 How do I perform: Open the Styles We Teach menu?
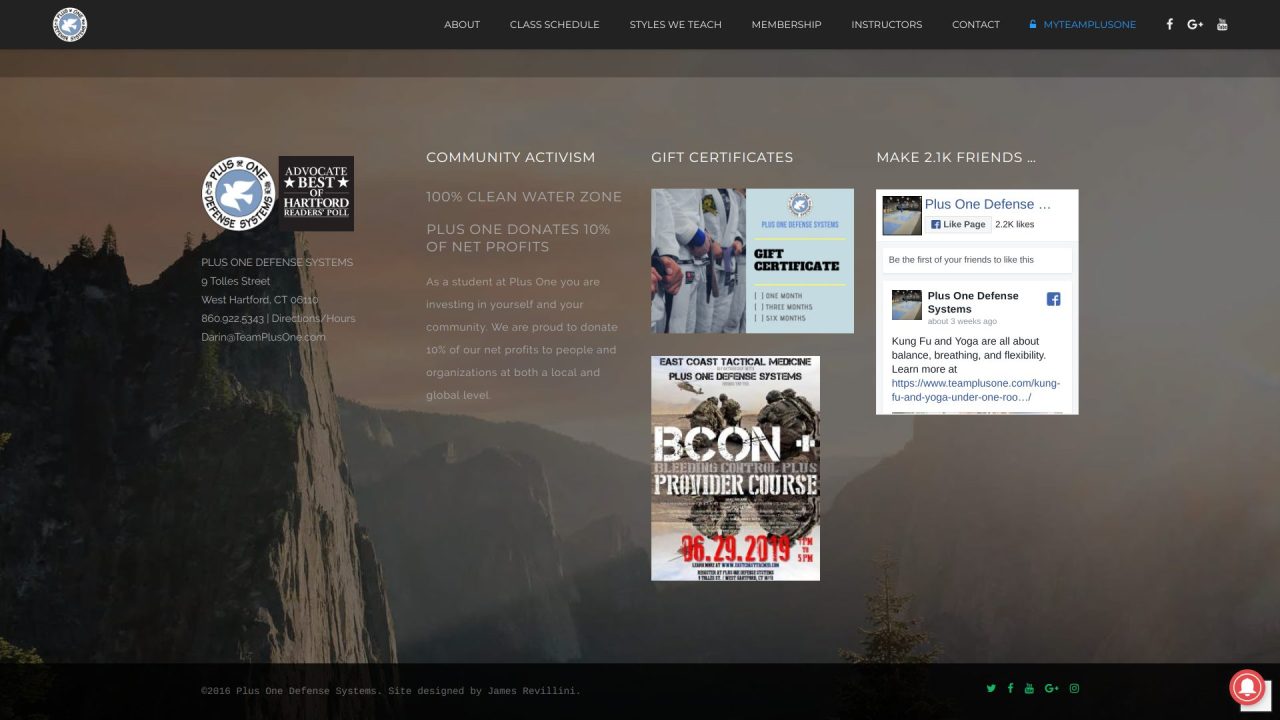pyautogui.click(x=676, y=24)
